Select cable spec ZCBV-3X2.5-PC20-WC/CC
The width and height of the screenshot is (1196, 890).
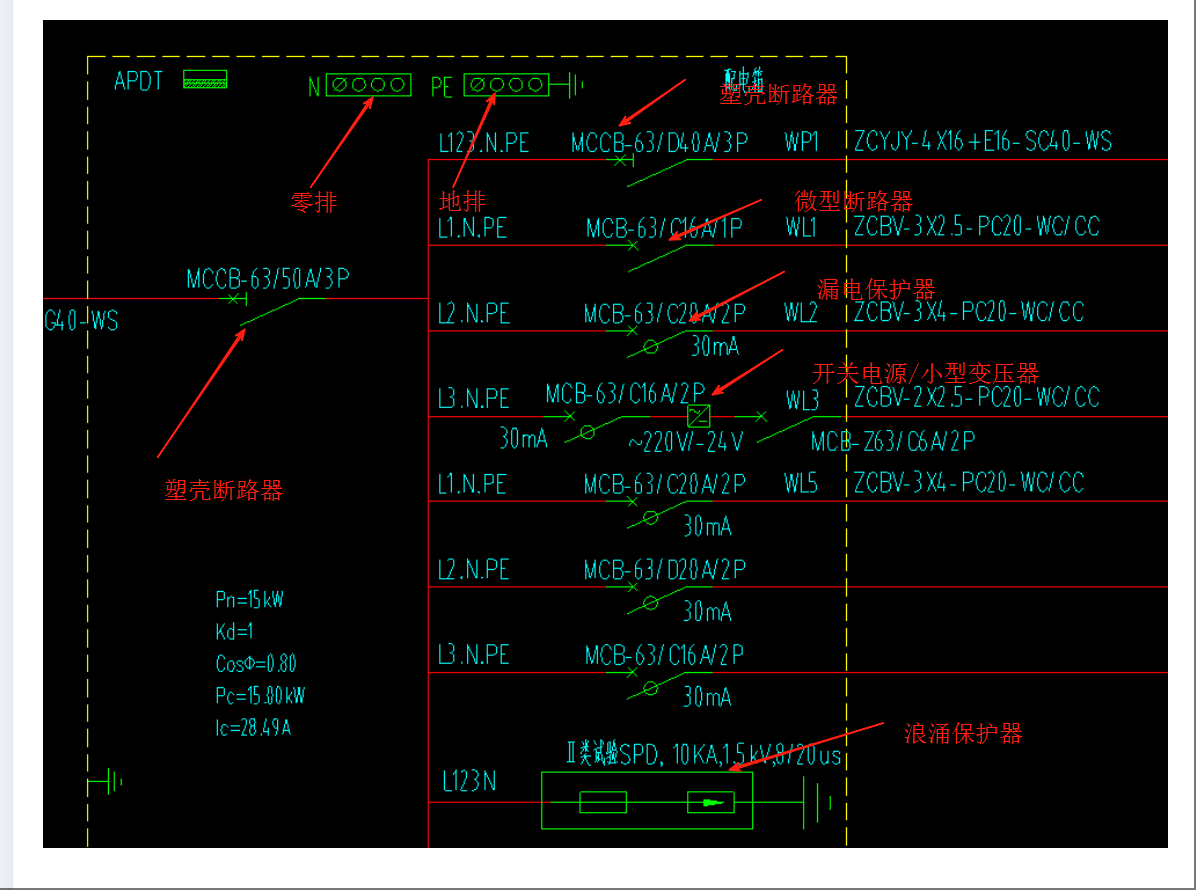pos(976,227)
